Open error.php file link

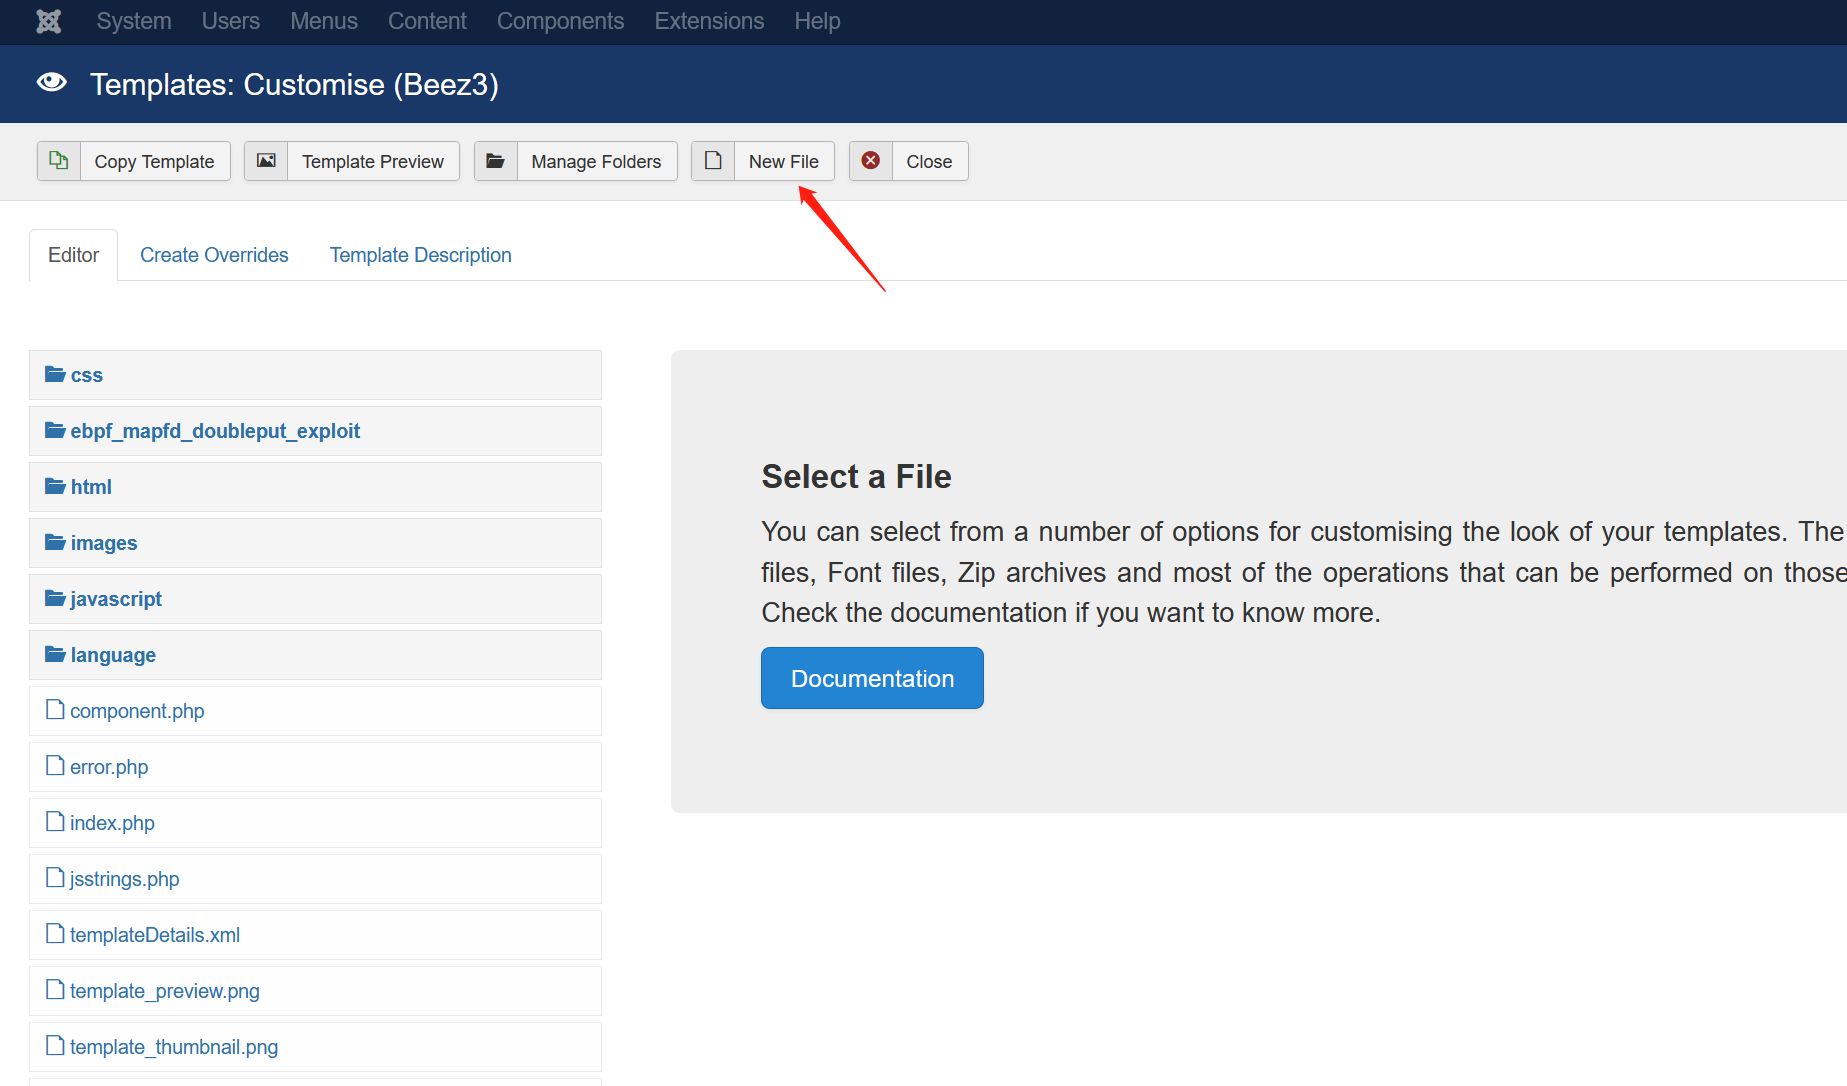tap(109, 767)
